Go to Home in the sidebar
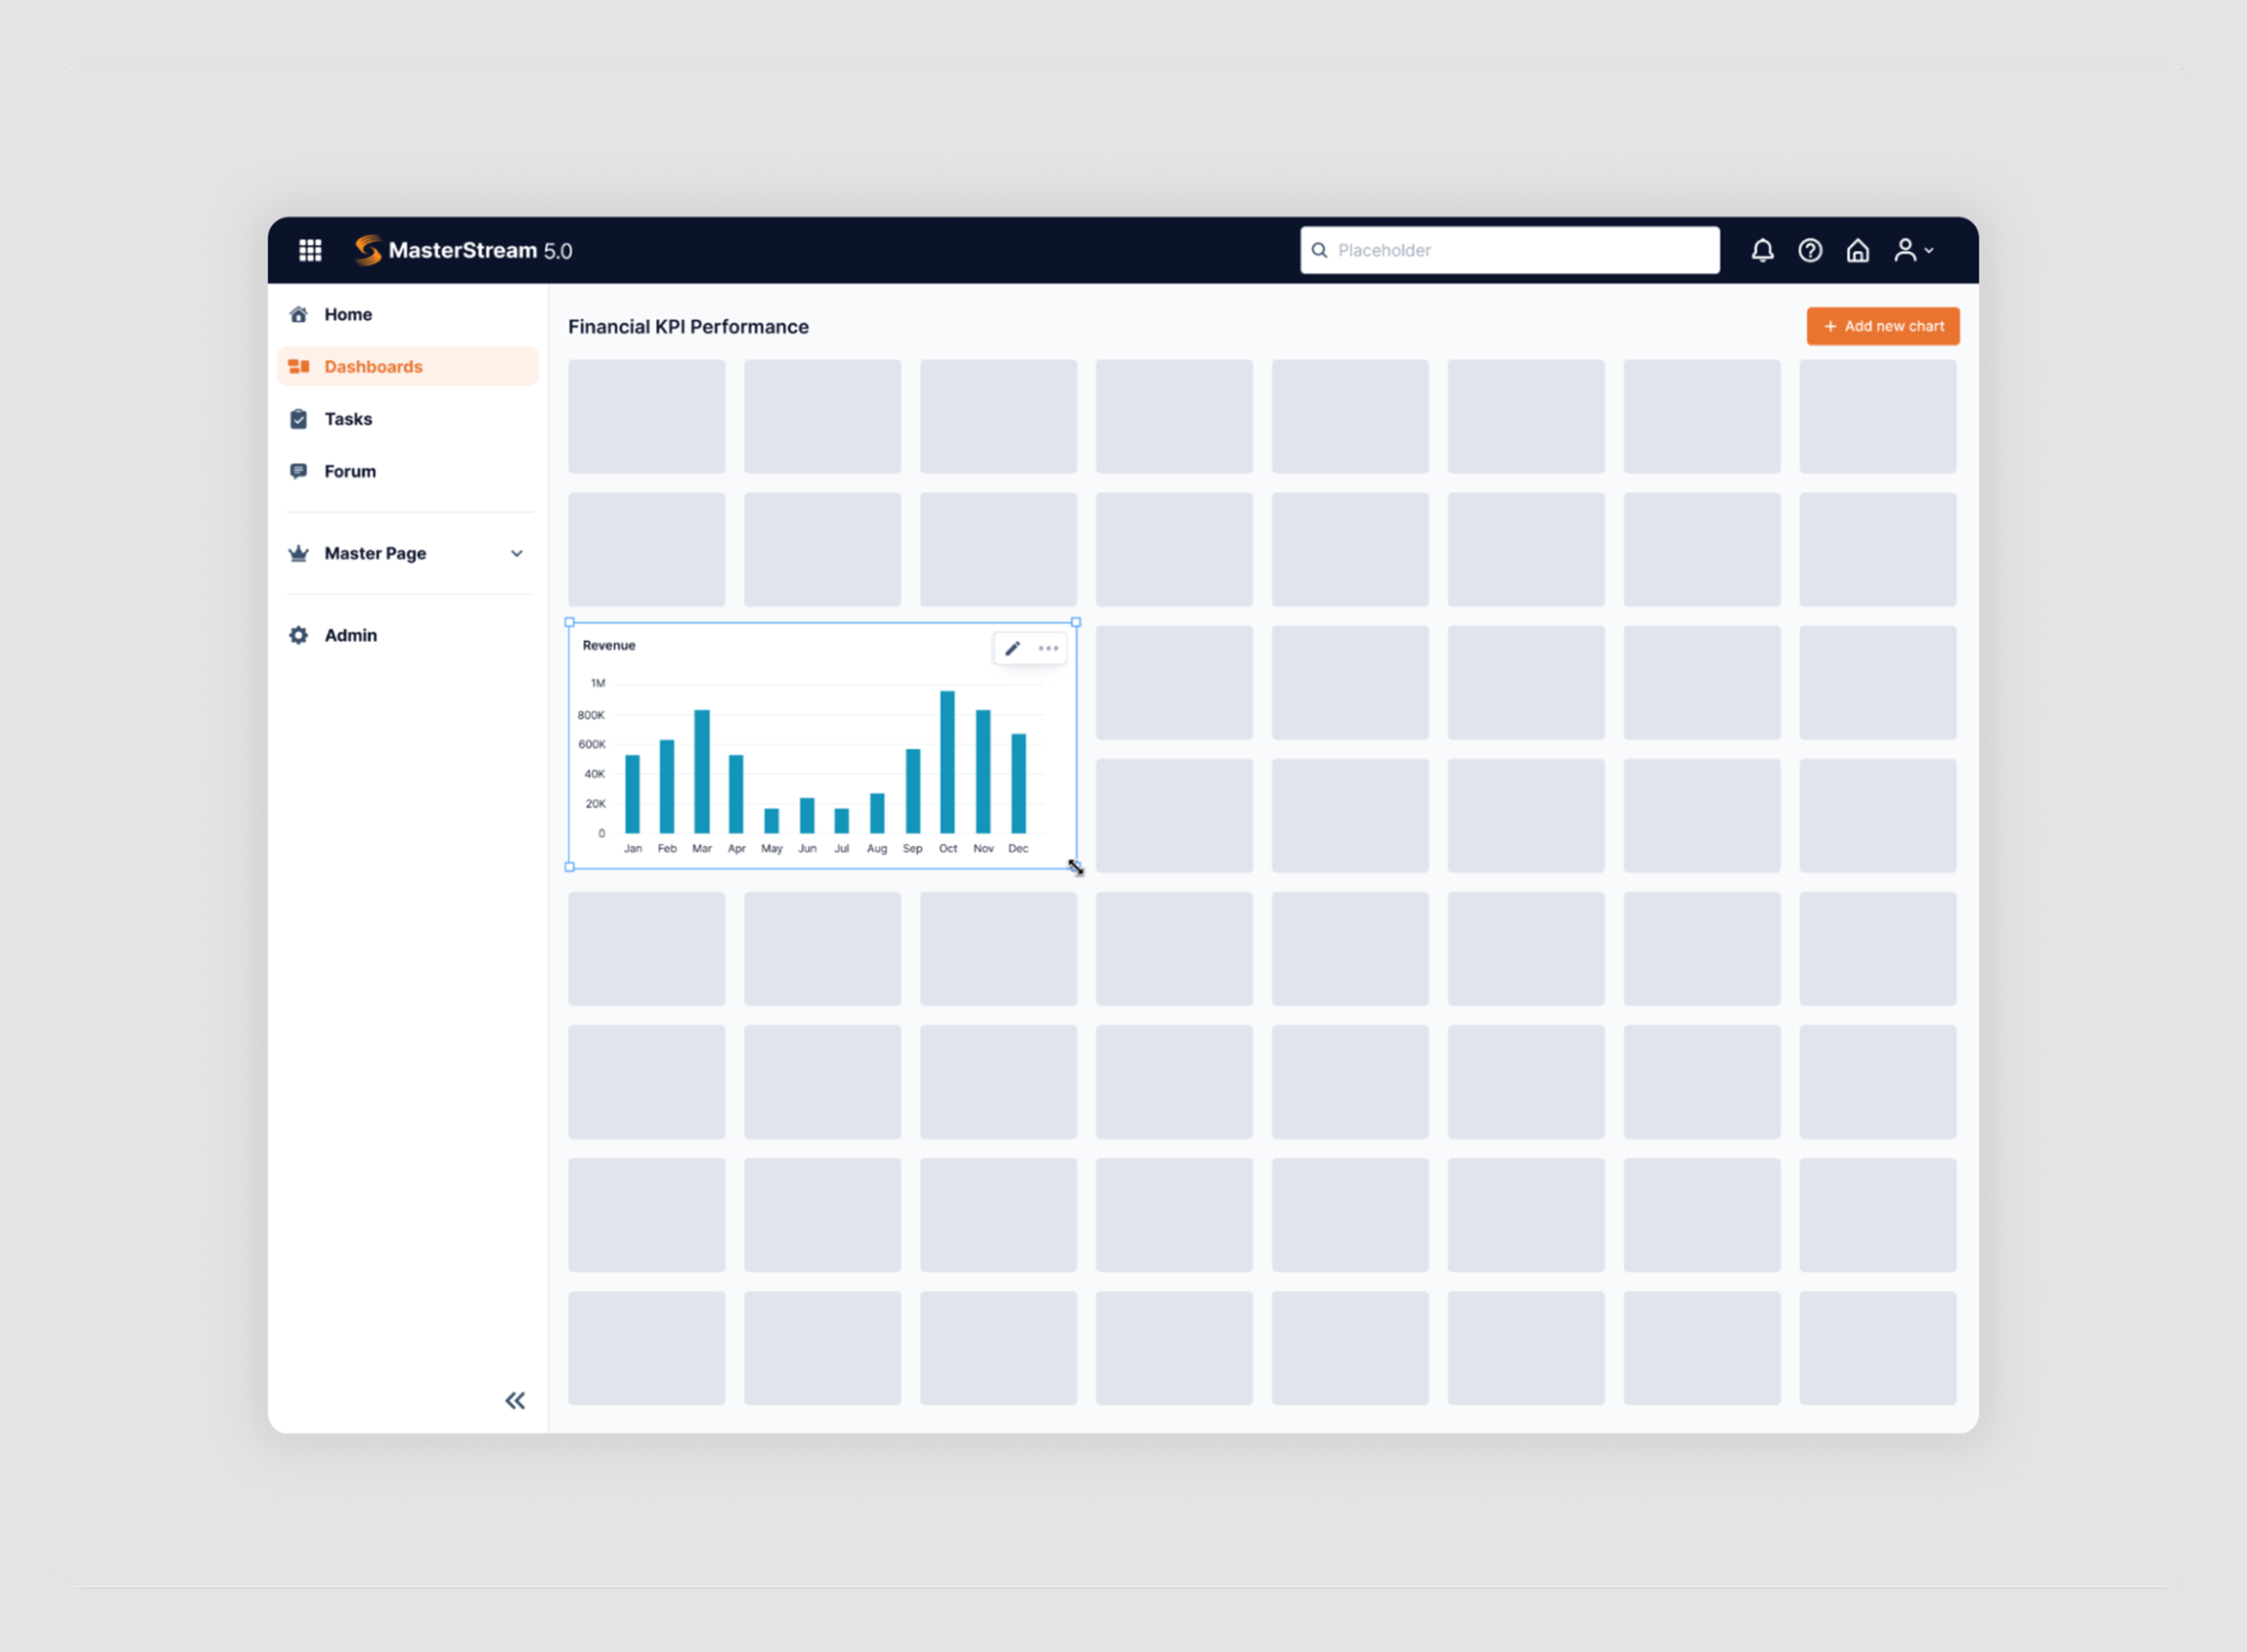The width and height of the screenshot is (2247, 1652). (408, 314)
